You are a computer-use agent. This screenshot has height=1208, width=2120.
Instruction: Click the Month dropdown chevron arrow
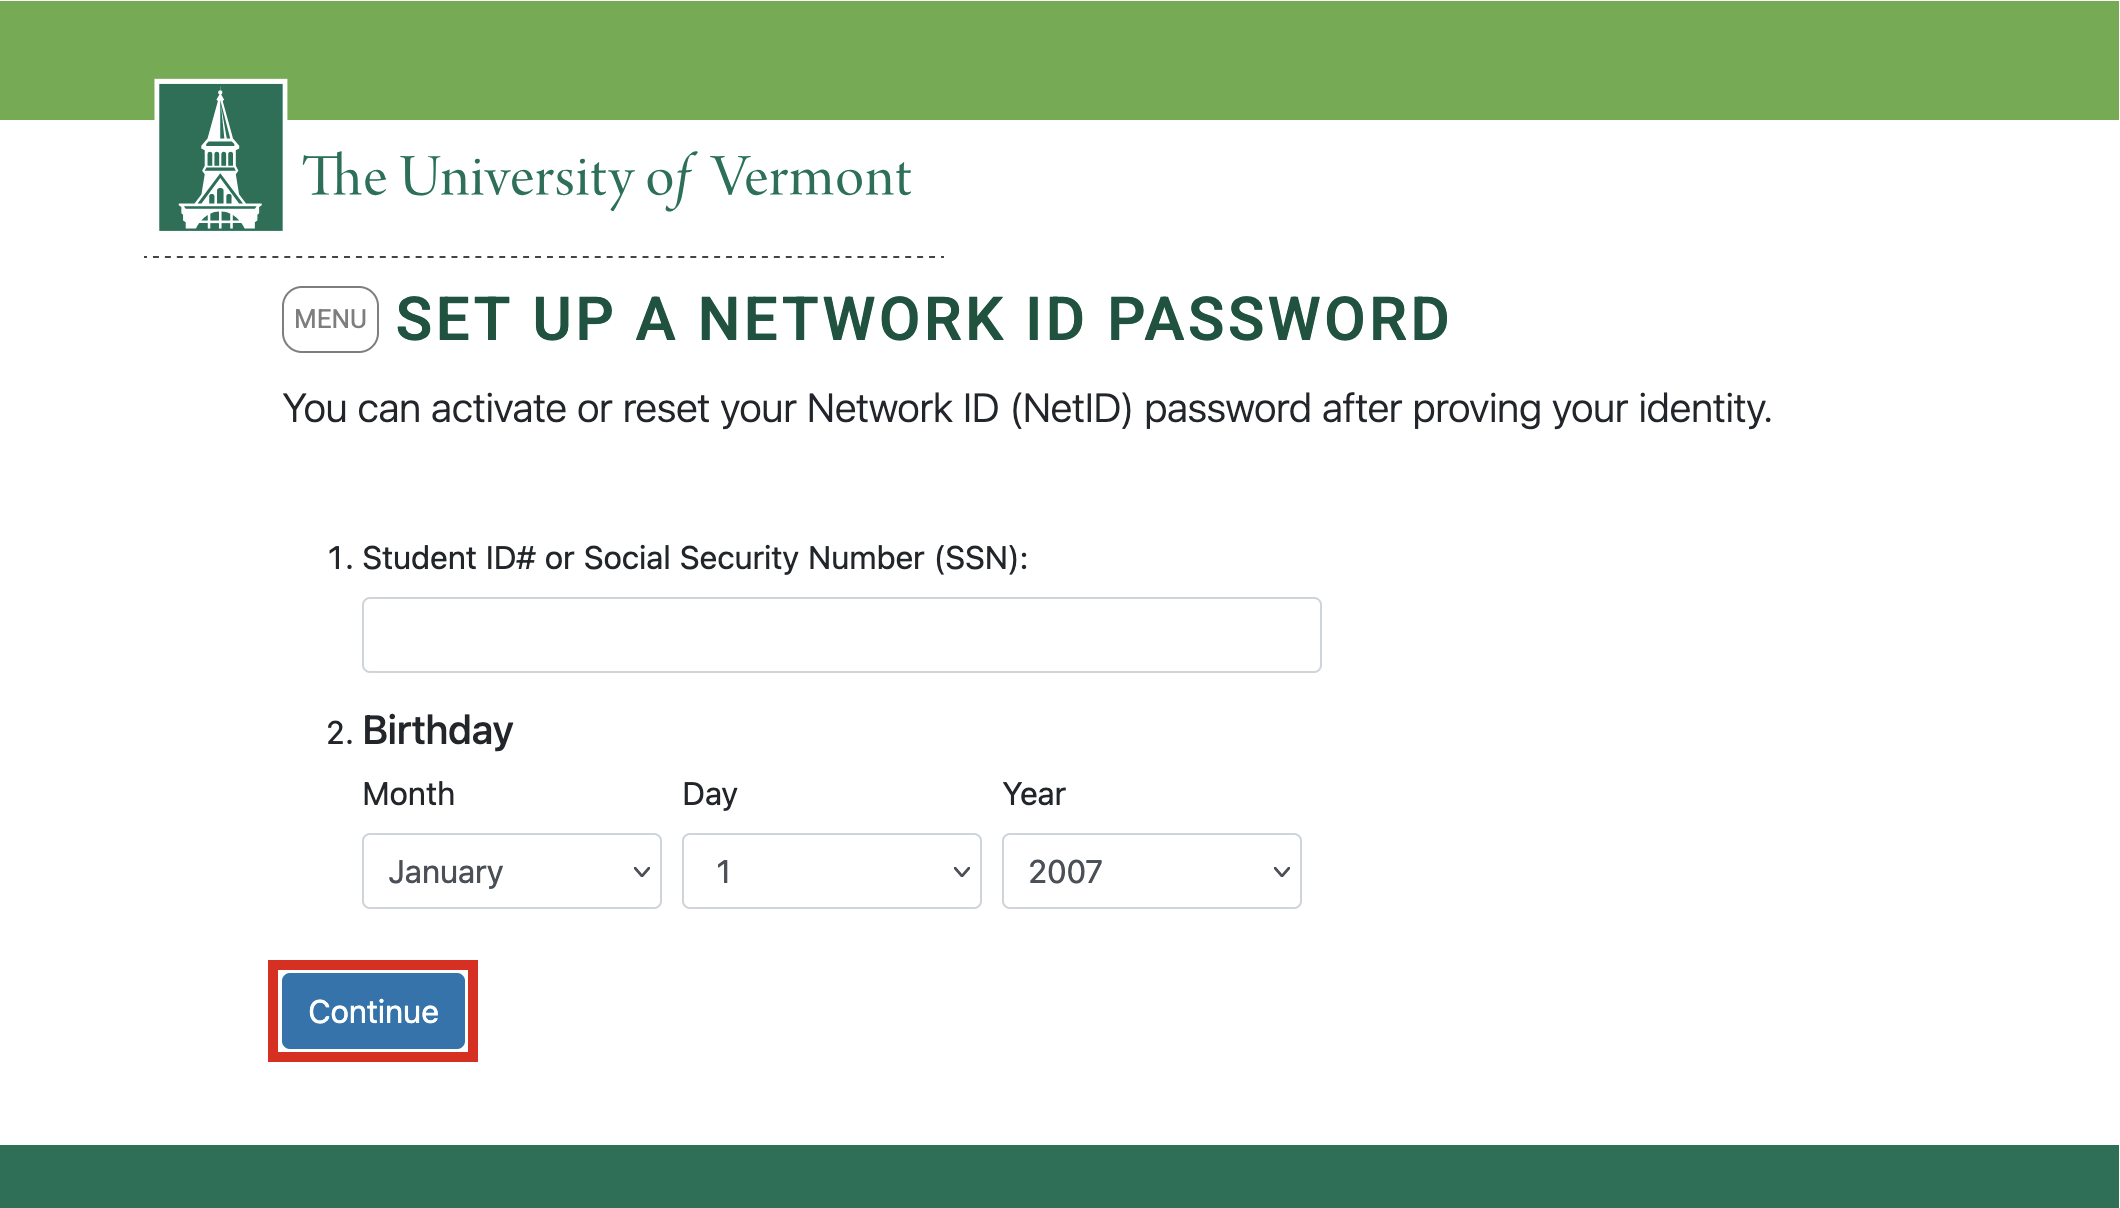(x=641, y=871)
